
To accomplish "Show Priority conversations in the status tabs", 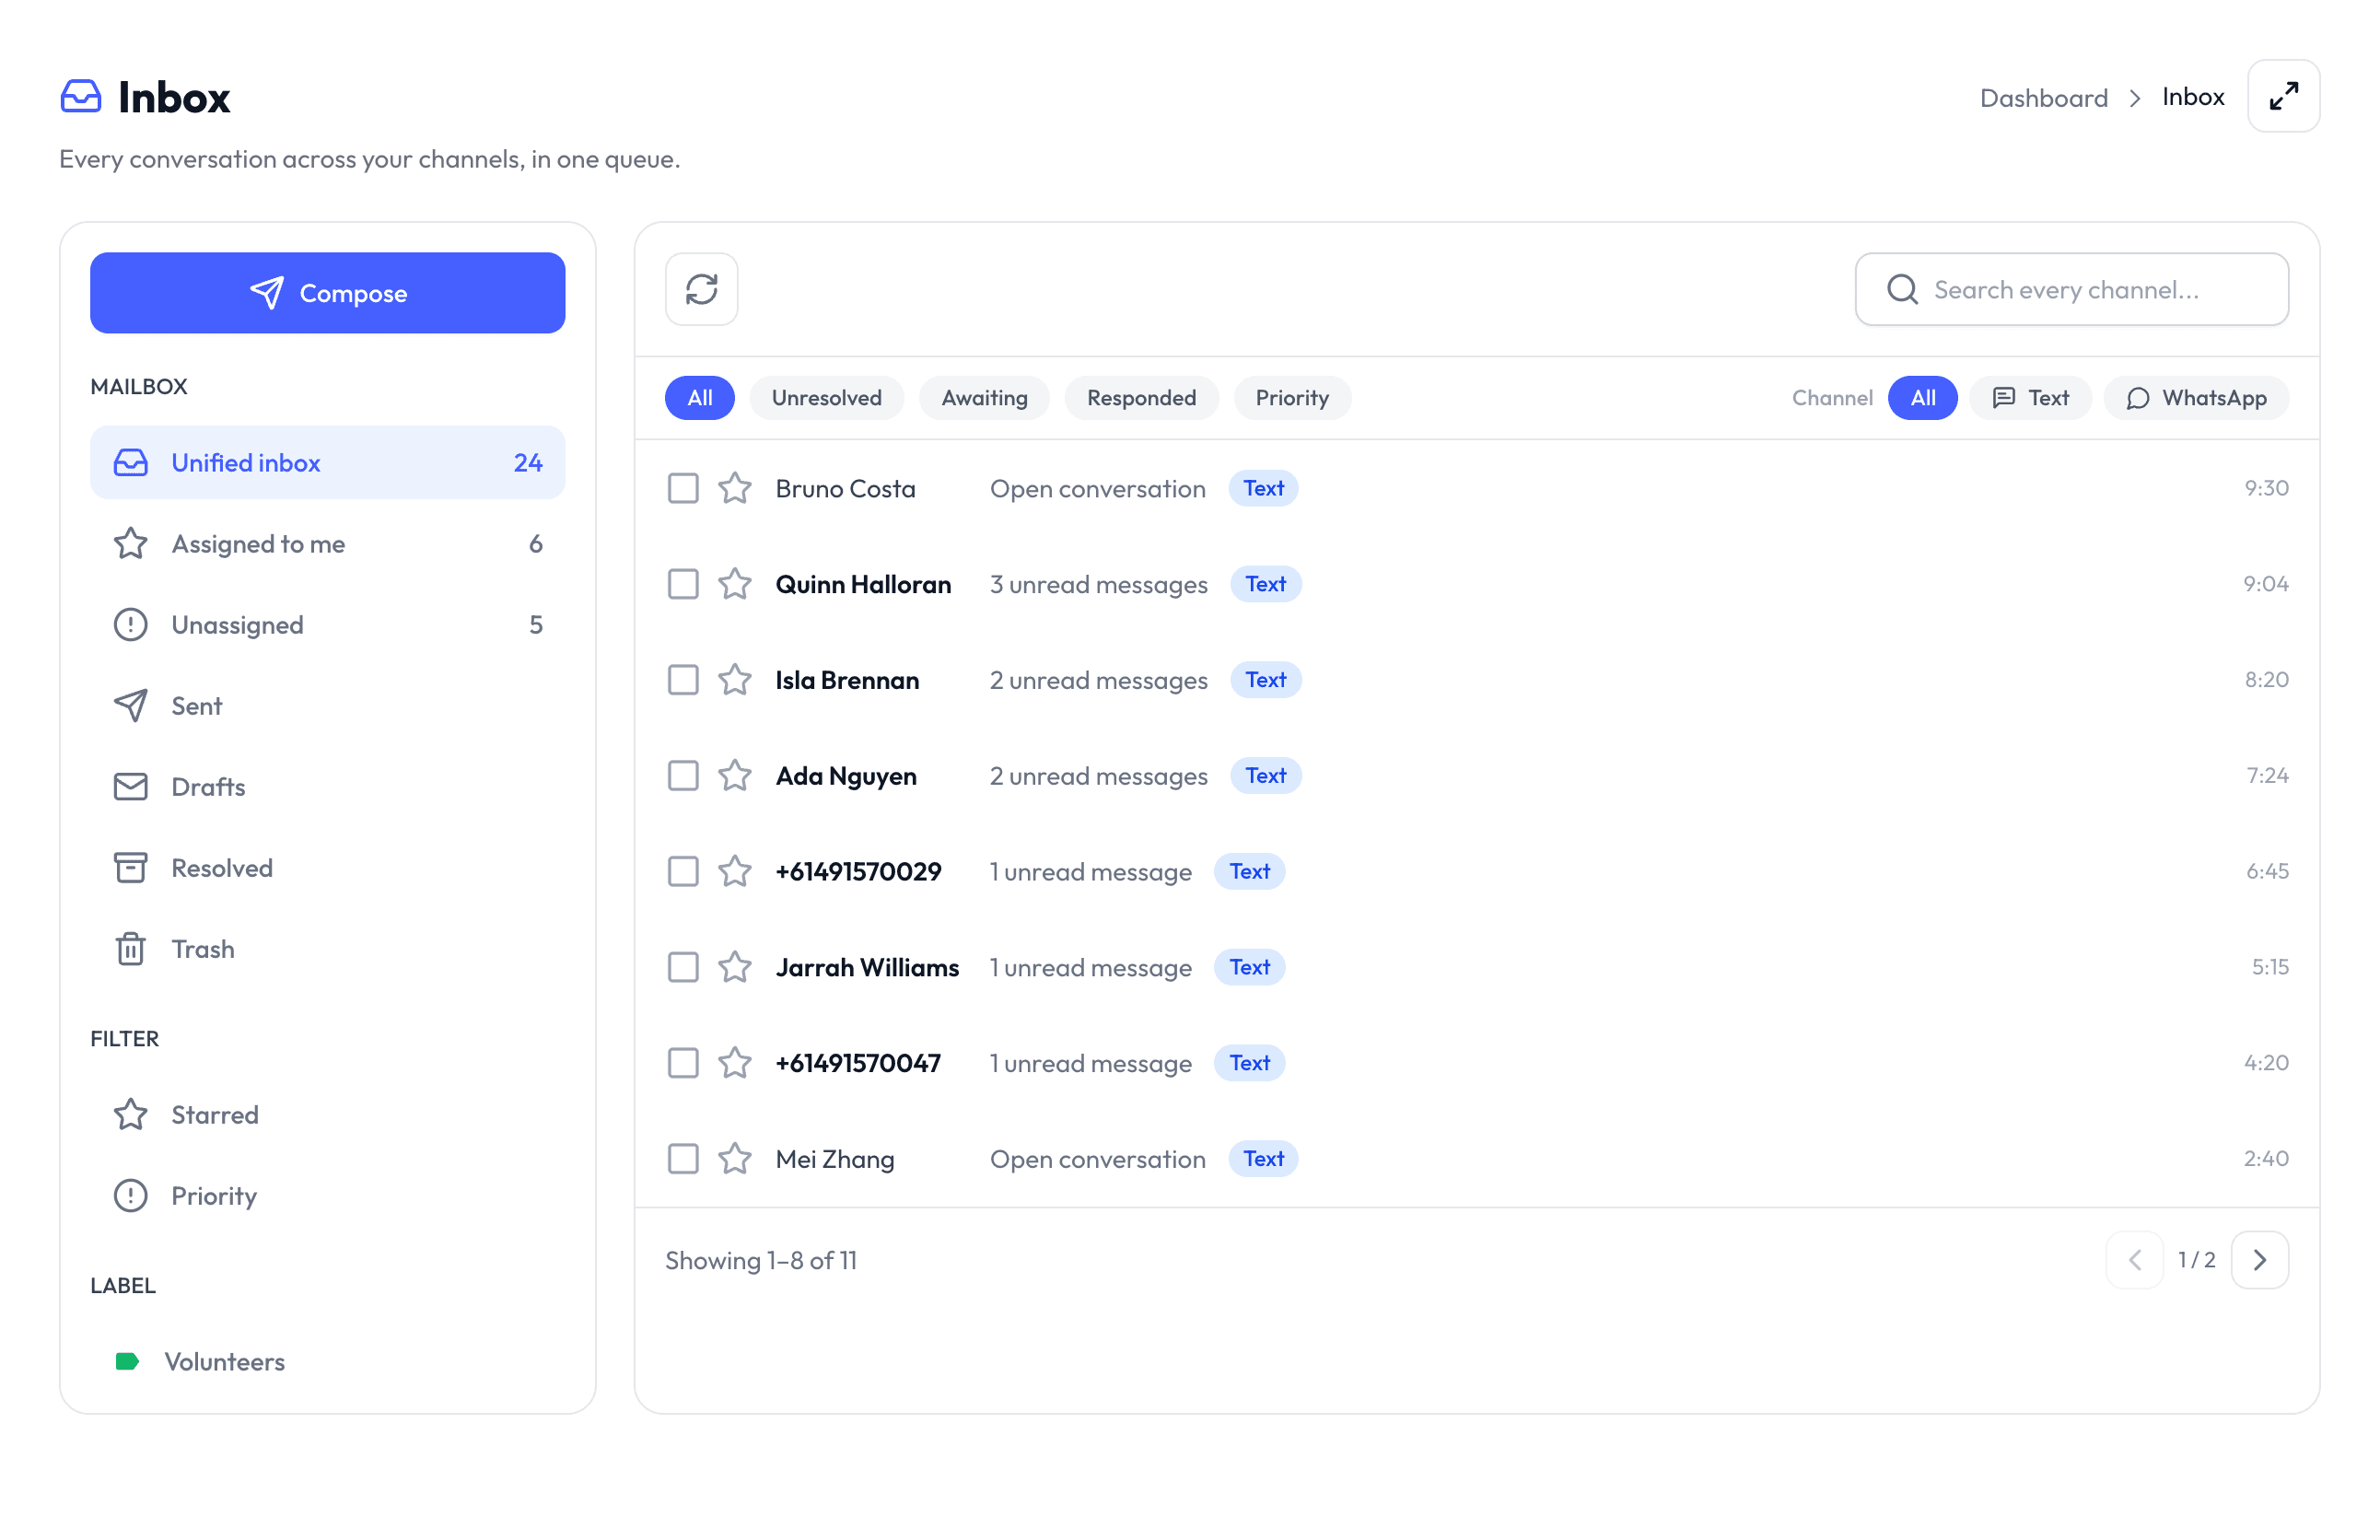I will (1292, 398).
